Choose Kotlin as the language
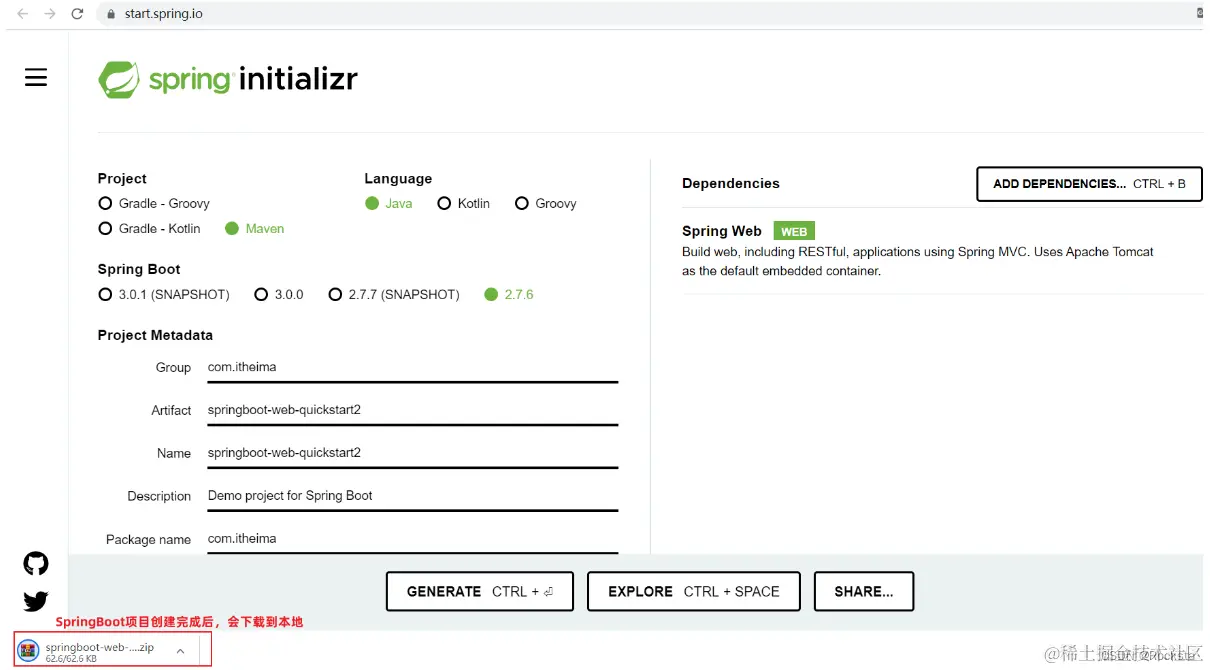Screen dimensions: 1210x670 (x=464, y=203)
